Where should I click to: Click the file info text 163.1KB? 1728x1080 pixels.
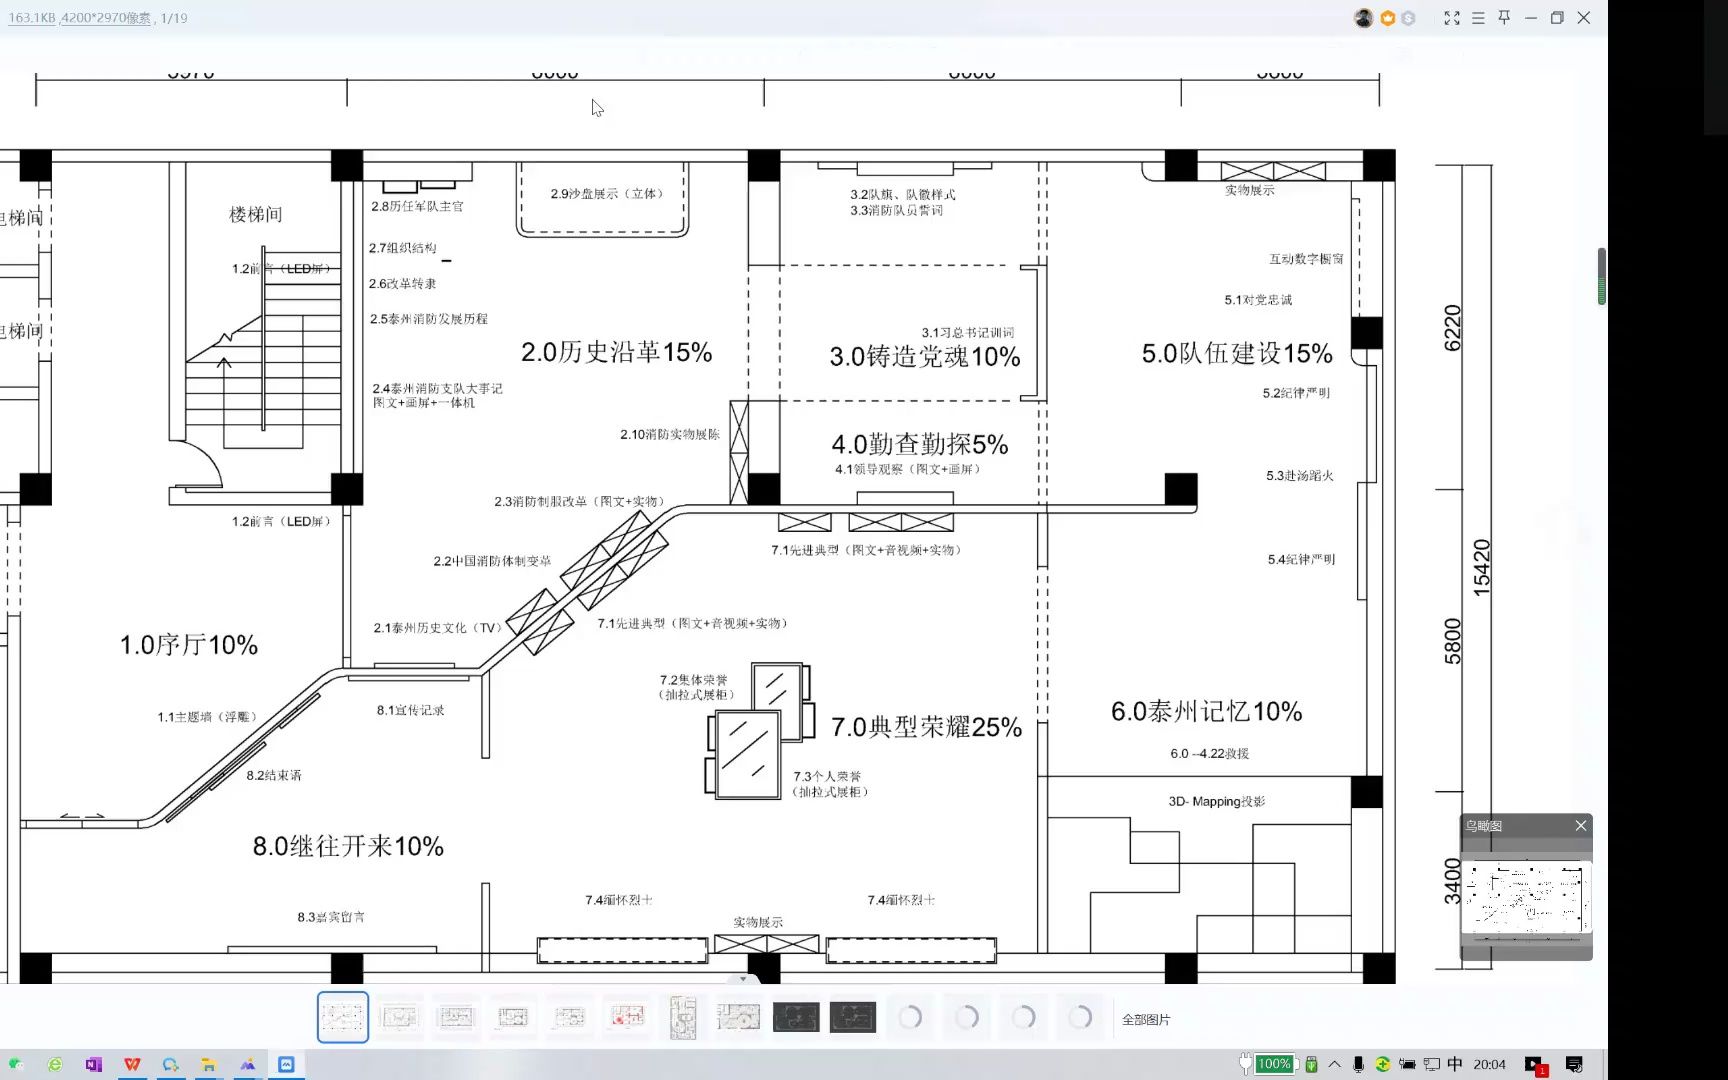(x=31, y=18)
